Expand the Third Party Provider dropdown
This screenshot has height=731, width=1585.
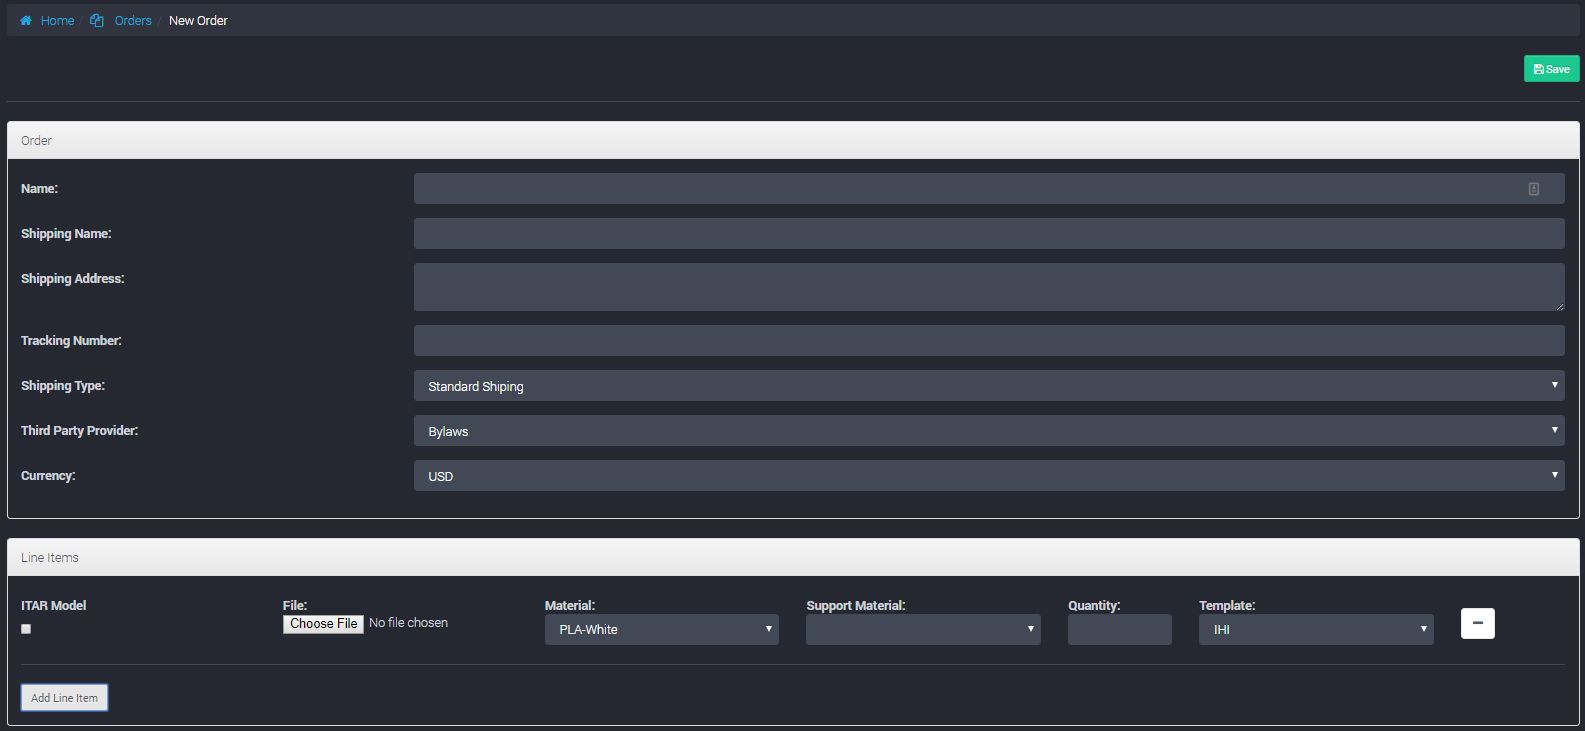pyautogui.click(x=988, y=431)
